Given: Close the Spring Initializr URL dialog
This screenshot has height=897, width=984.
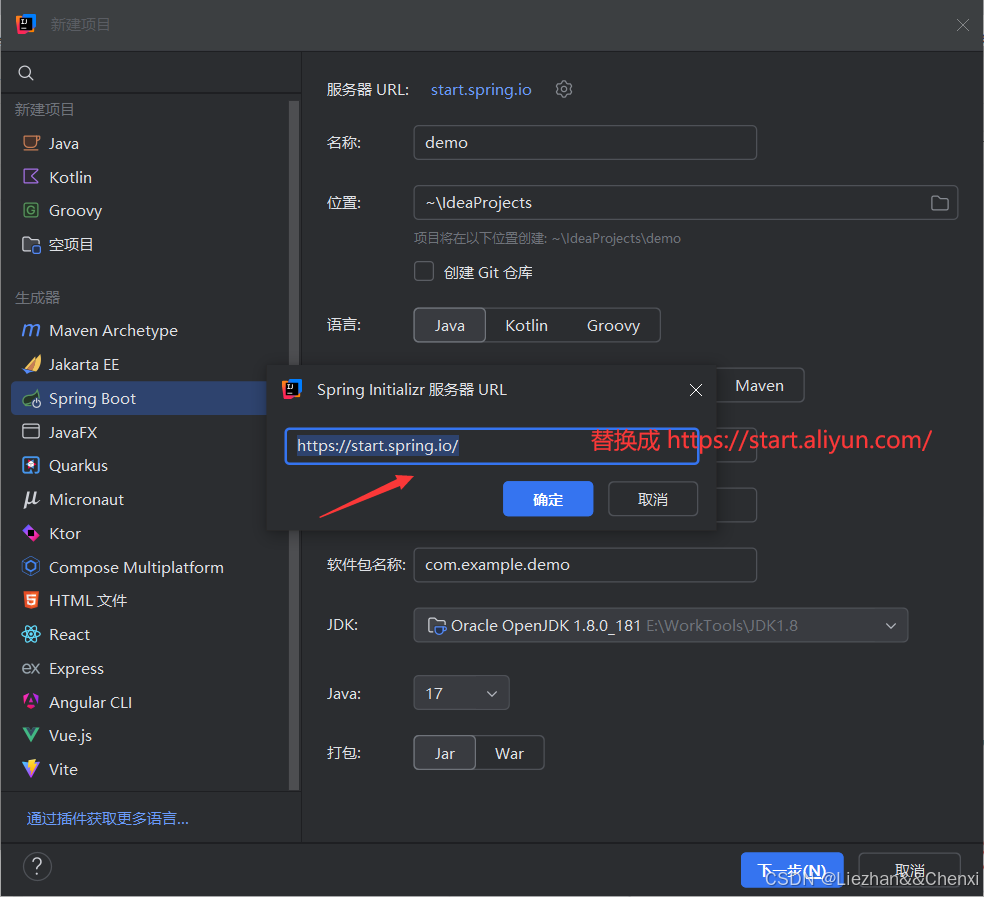Looking at the screenshot, I should pyautogui.click(x=695, y=390).
